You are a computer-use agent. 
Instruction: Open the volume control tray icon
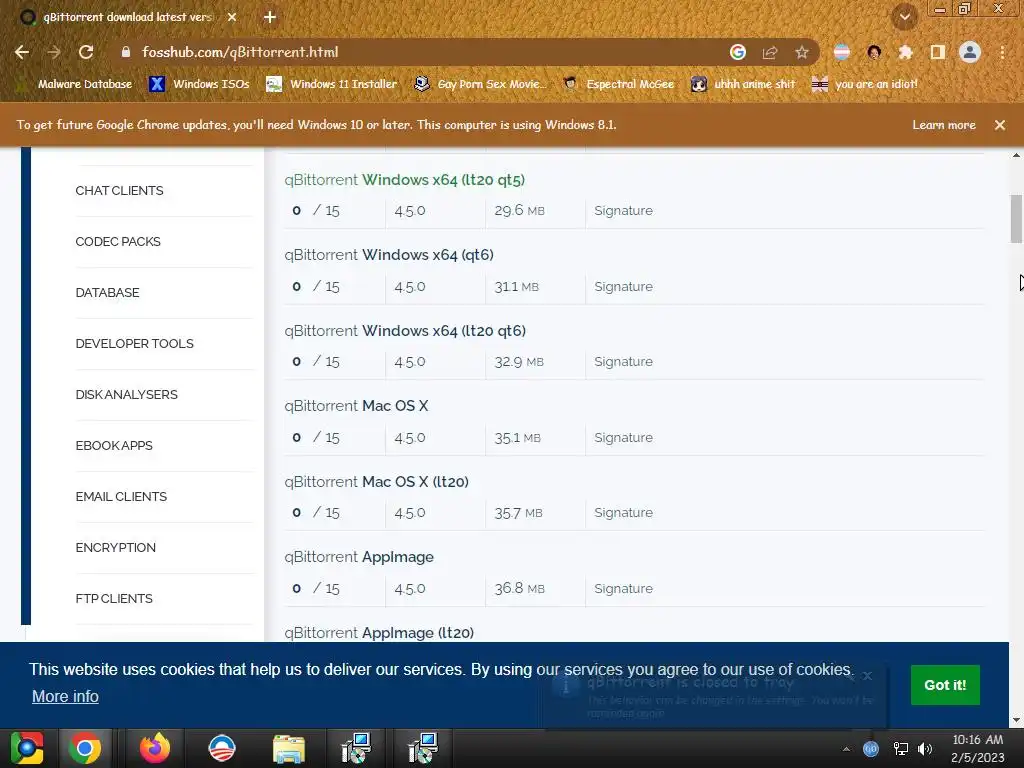(925, 749)
